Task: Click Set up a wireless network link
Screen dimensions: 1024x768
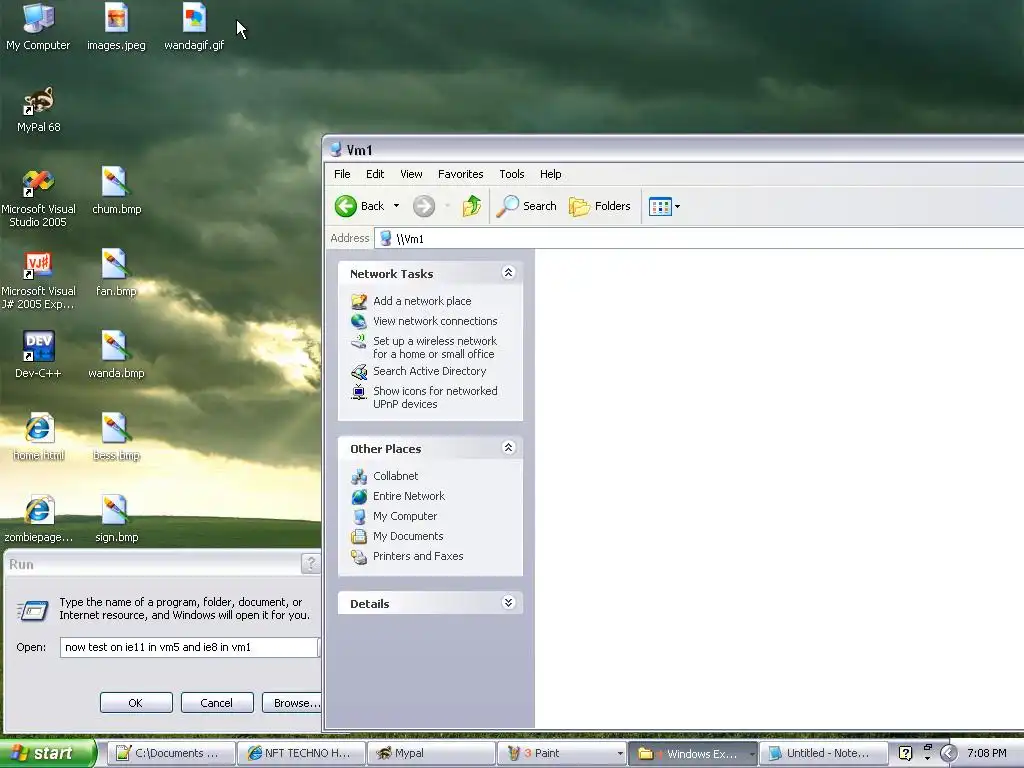Action: click(x=435, y=347)
